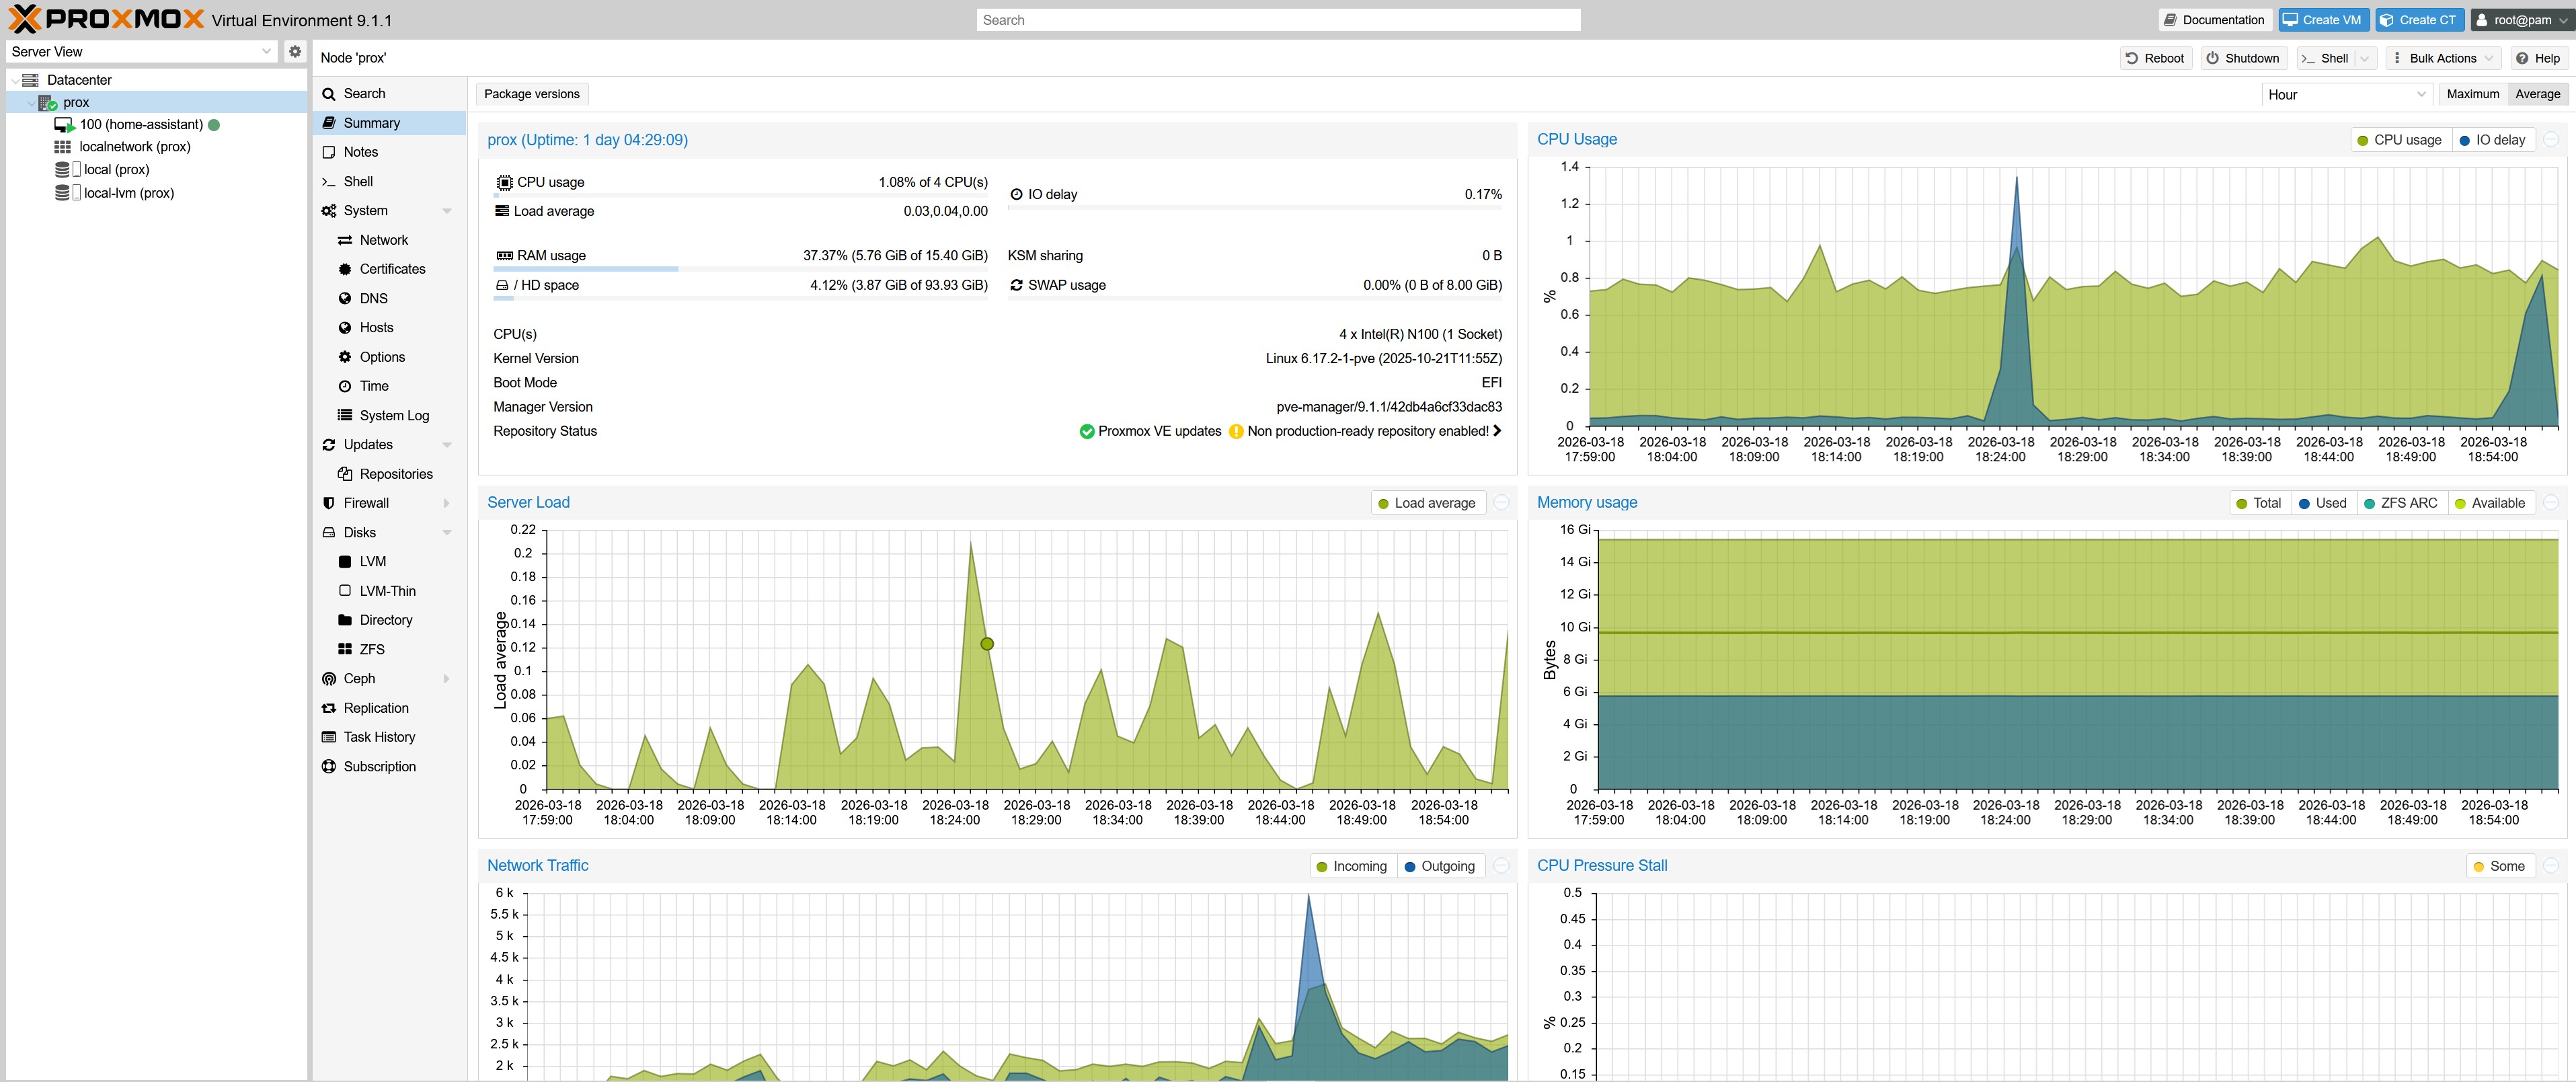This screenshot has width=2576, height=1082.
Task: Open non production-ready repository warning arrow
Action: (1497, 432)
